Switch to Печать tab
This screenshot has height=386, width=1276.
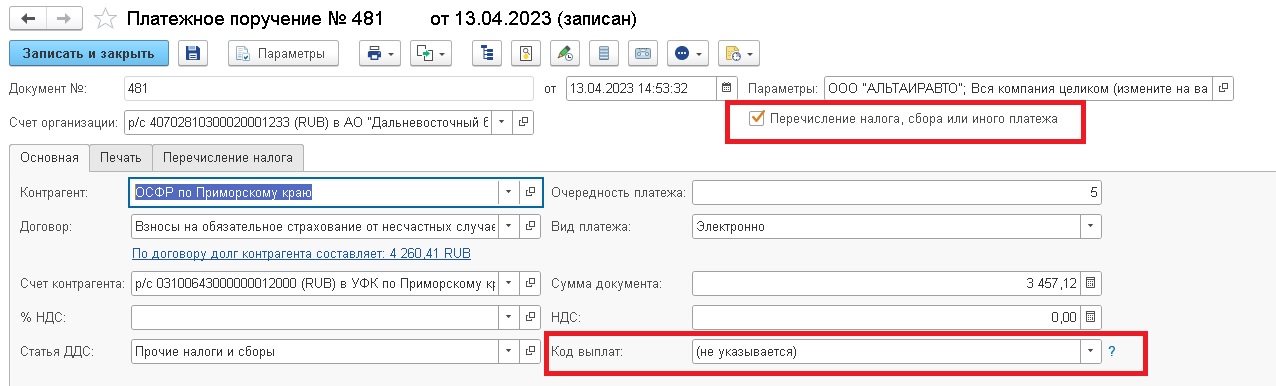(x=121, y=157)
